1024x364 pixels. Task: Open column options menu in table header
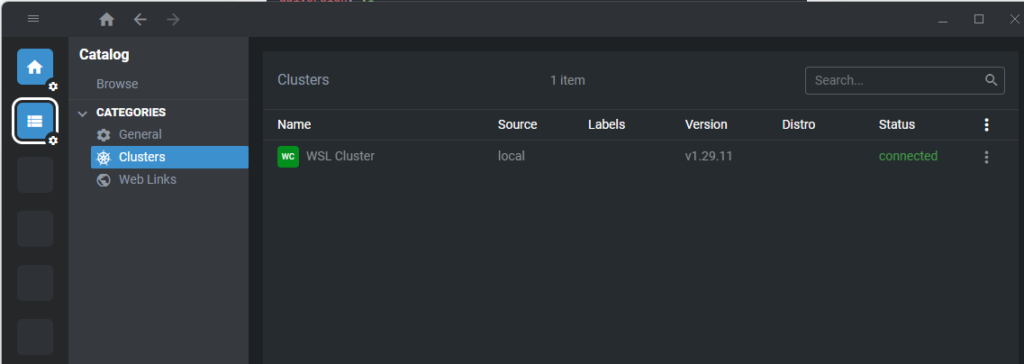(986, 125)
